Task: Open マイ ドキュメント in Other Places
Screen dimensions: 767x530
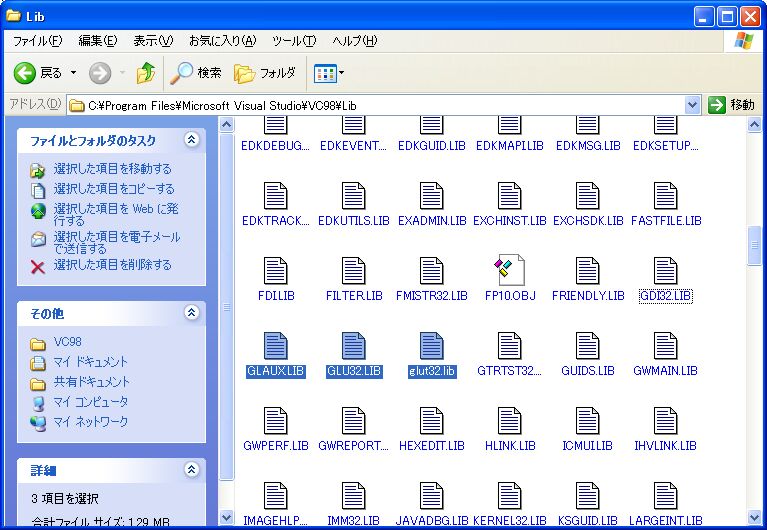Action: click(90, 362)
